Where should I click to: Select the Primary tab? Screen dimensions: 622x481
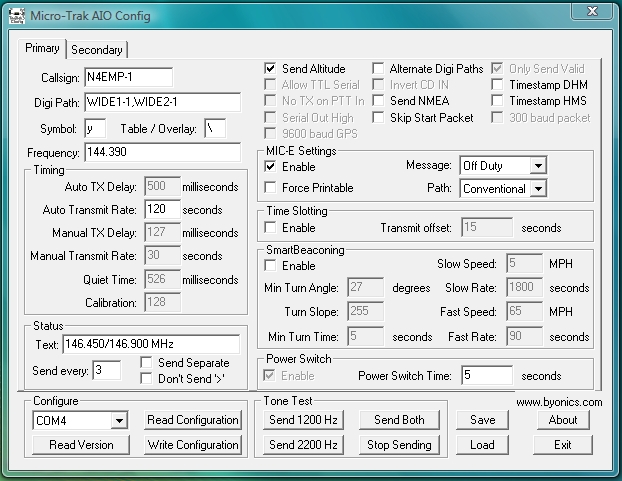tap(43, 49)
